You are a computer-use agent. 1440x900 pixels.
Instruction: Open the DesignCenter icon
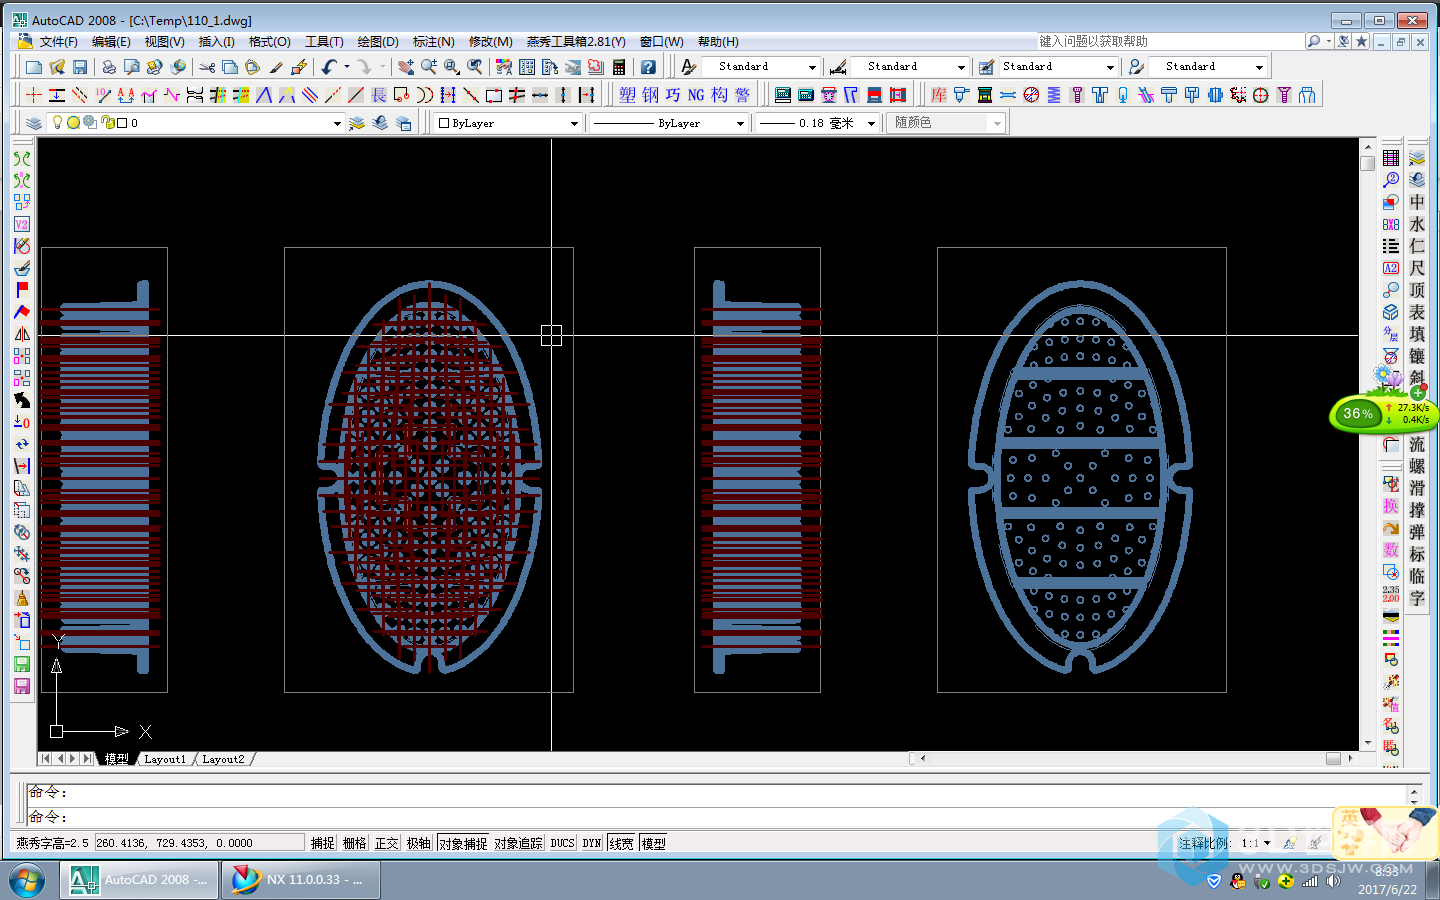527,67
